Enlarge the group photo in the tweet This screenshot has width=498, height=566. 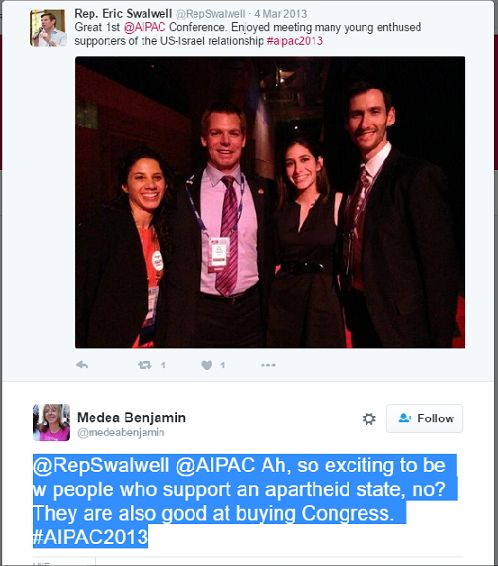click(x=270, y=202)
